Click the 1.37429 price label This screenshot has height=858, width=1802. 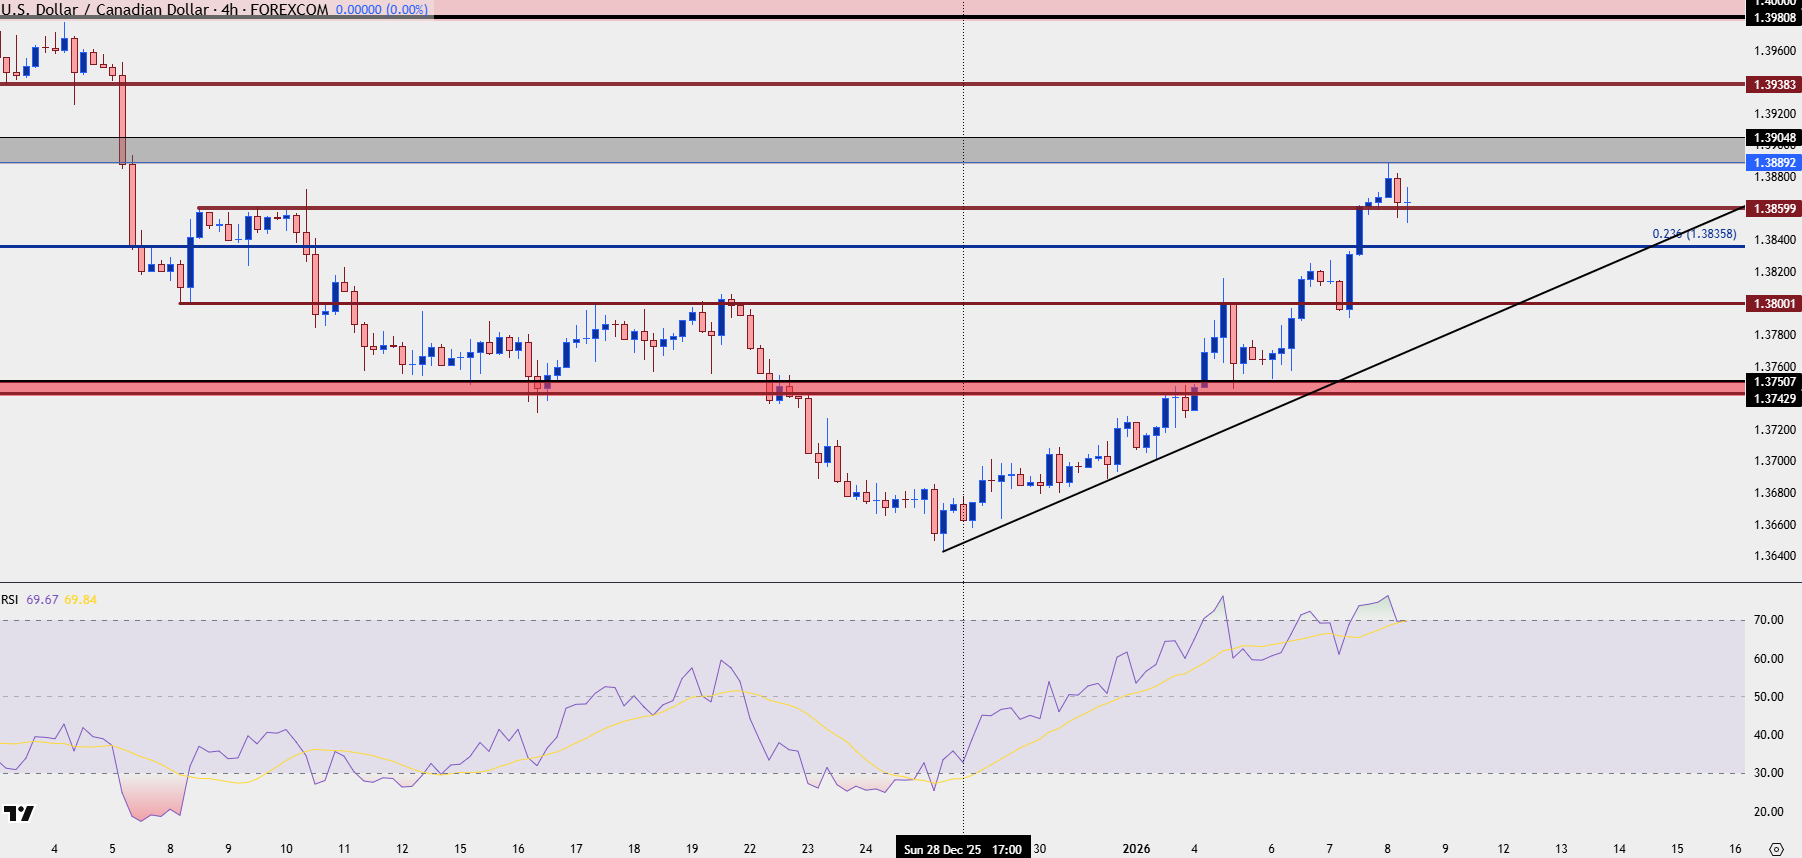[x=1774, y=398]
